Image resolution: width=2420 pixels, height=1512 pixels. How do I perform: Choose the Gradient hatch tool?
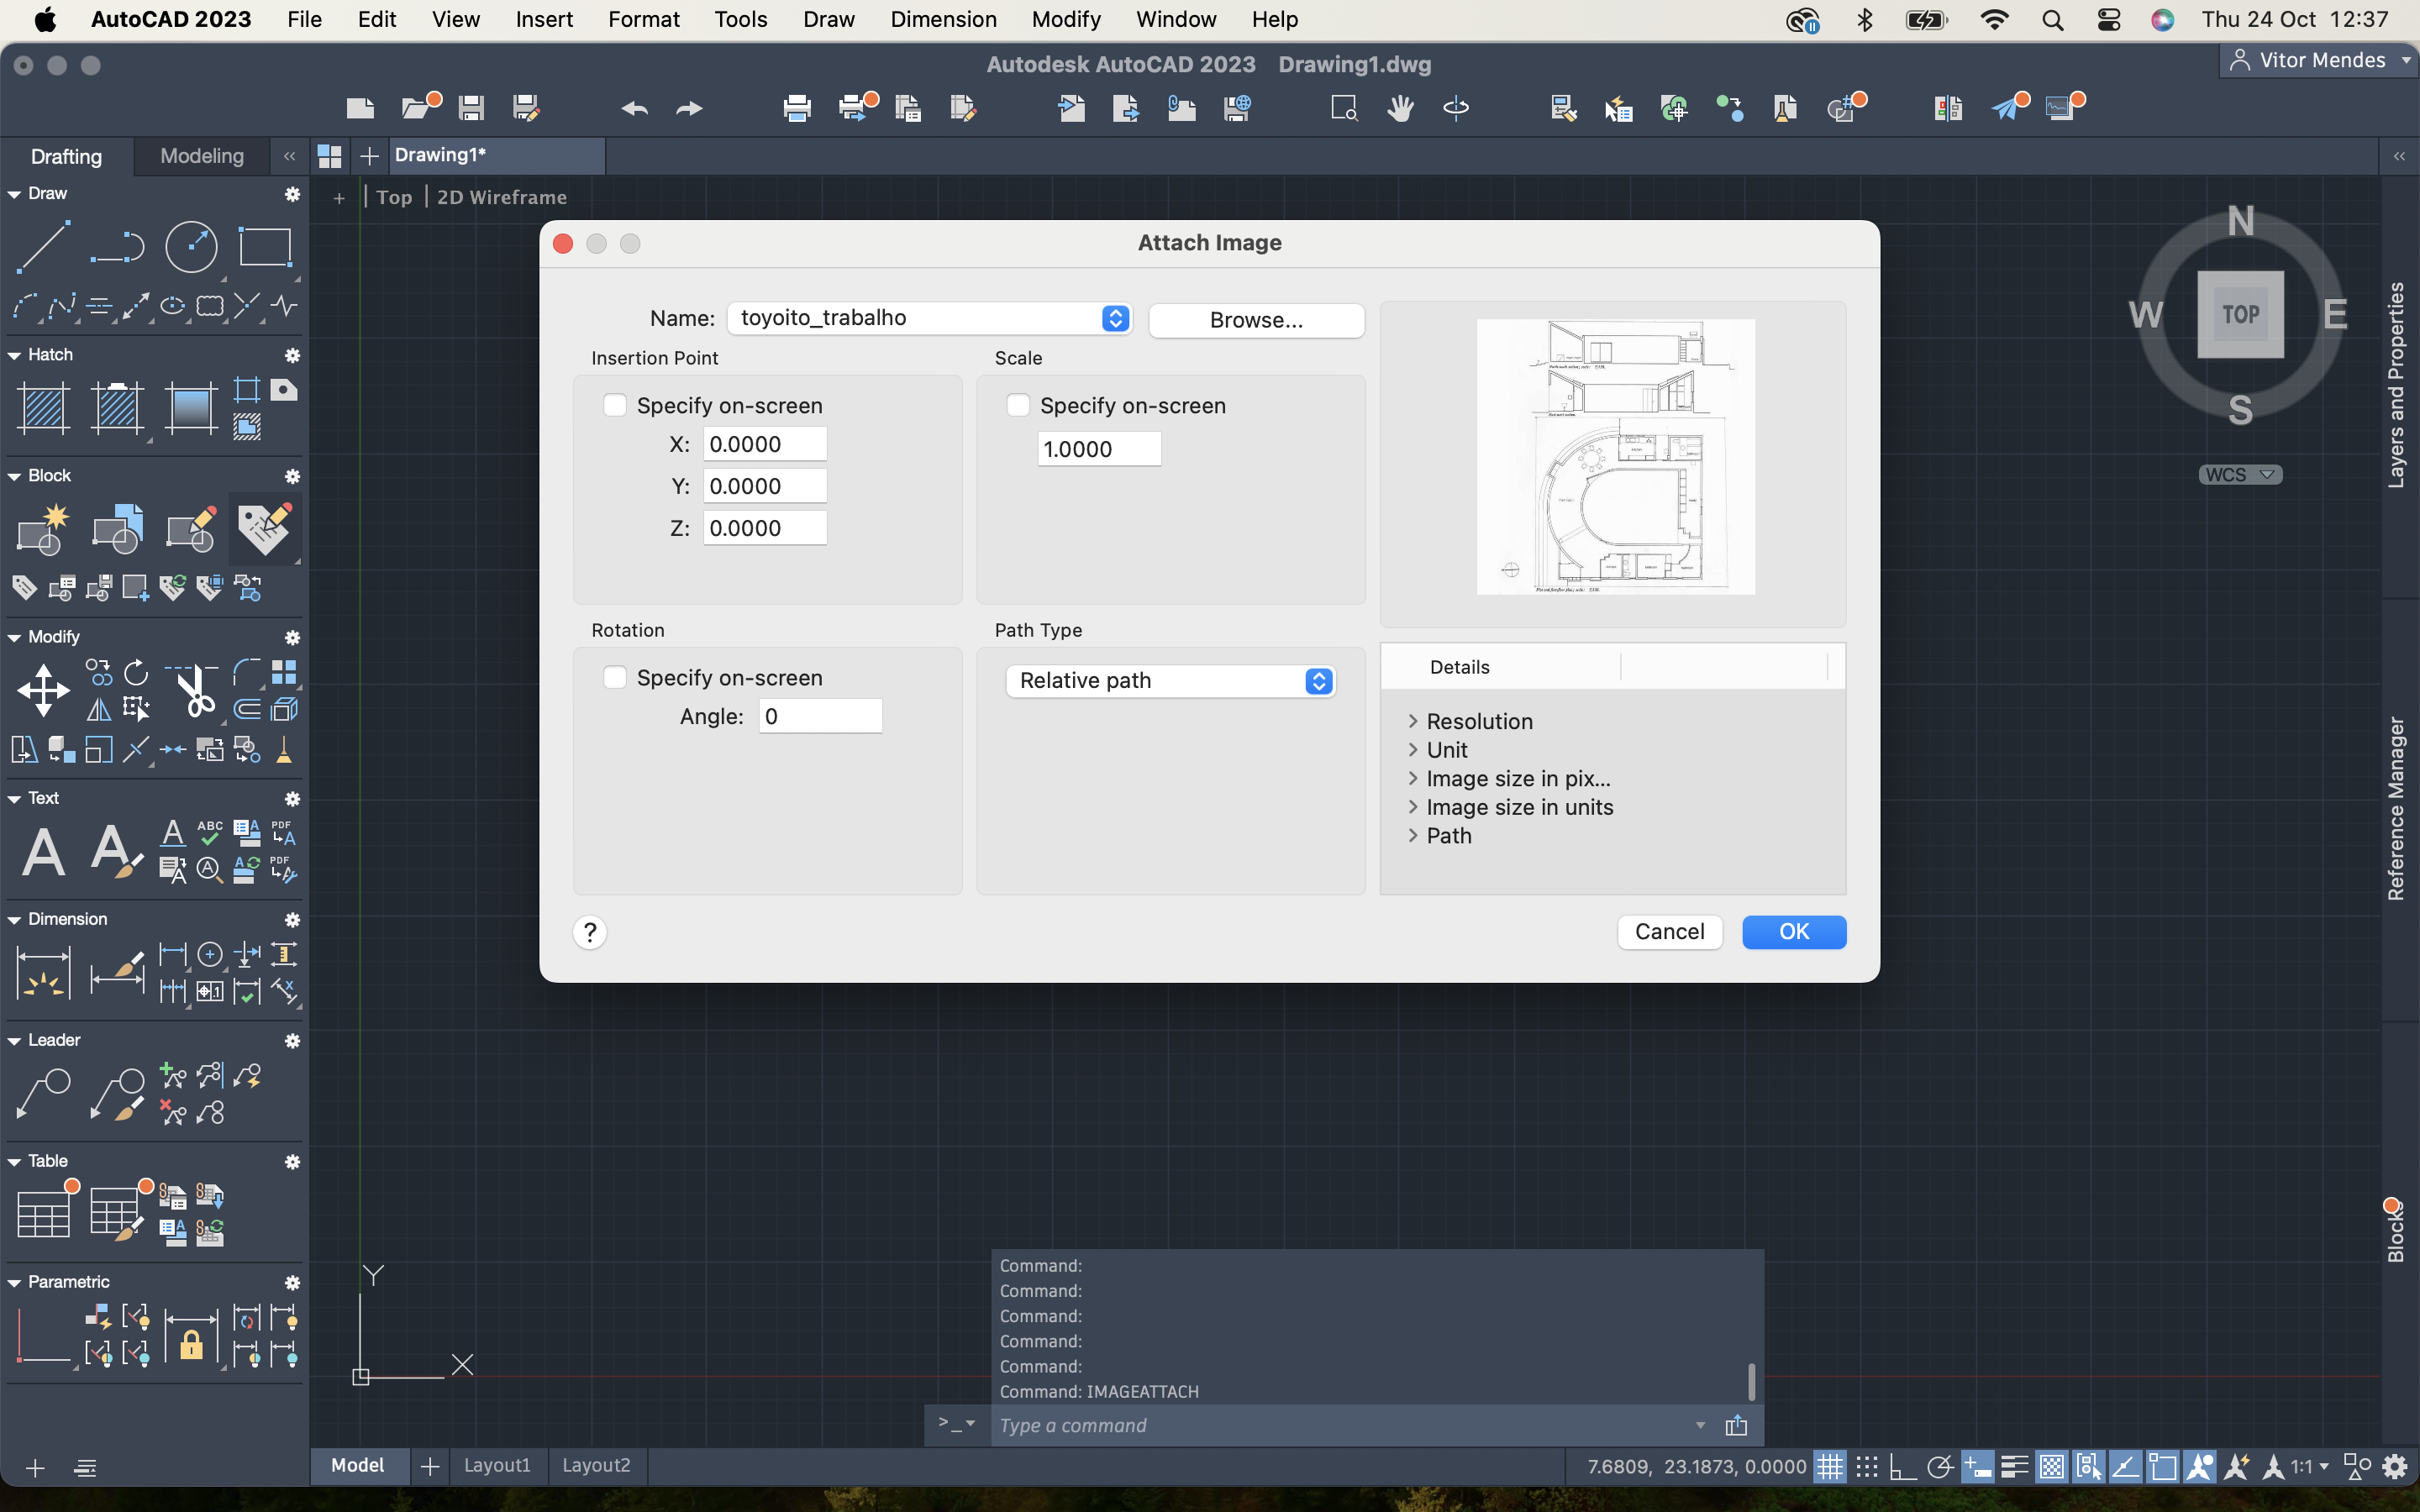tap(191, 409)
